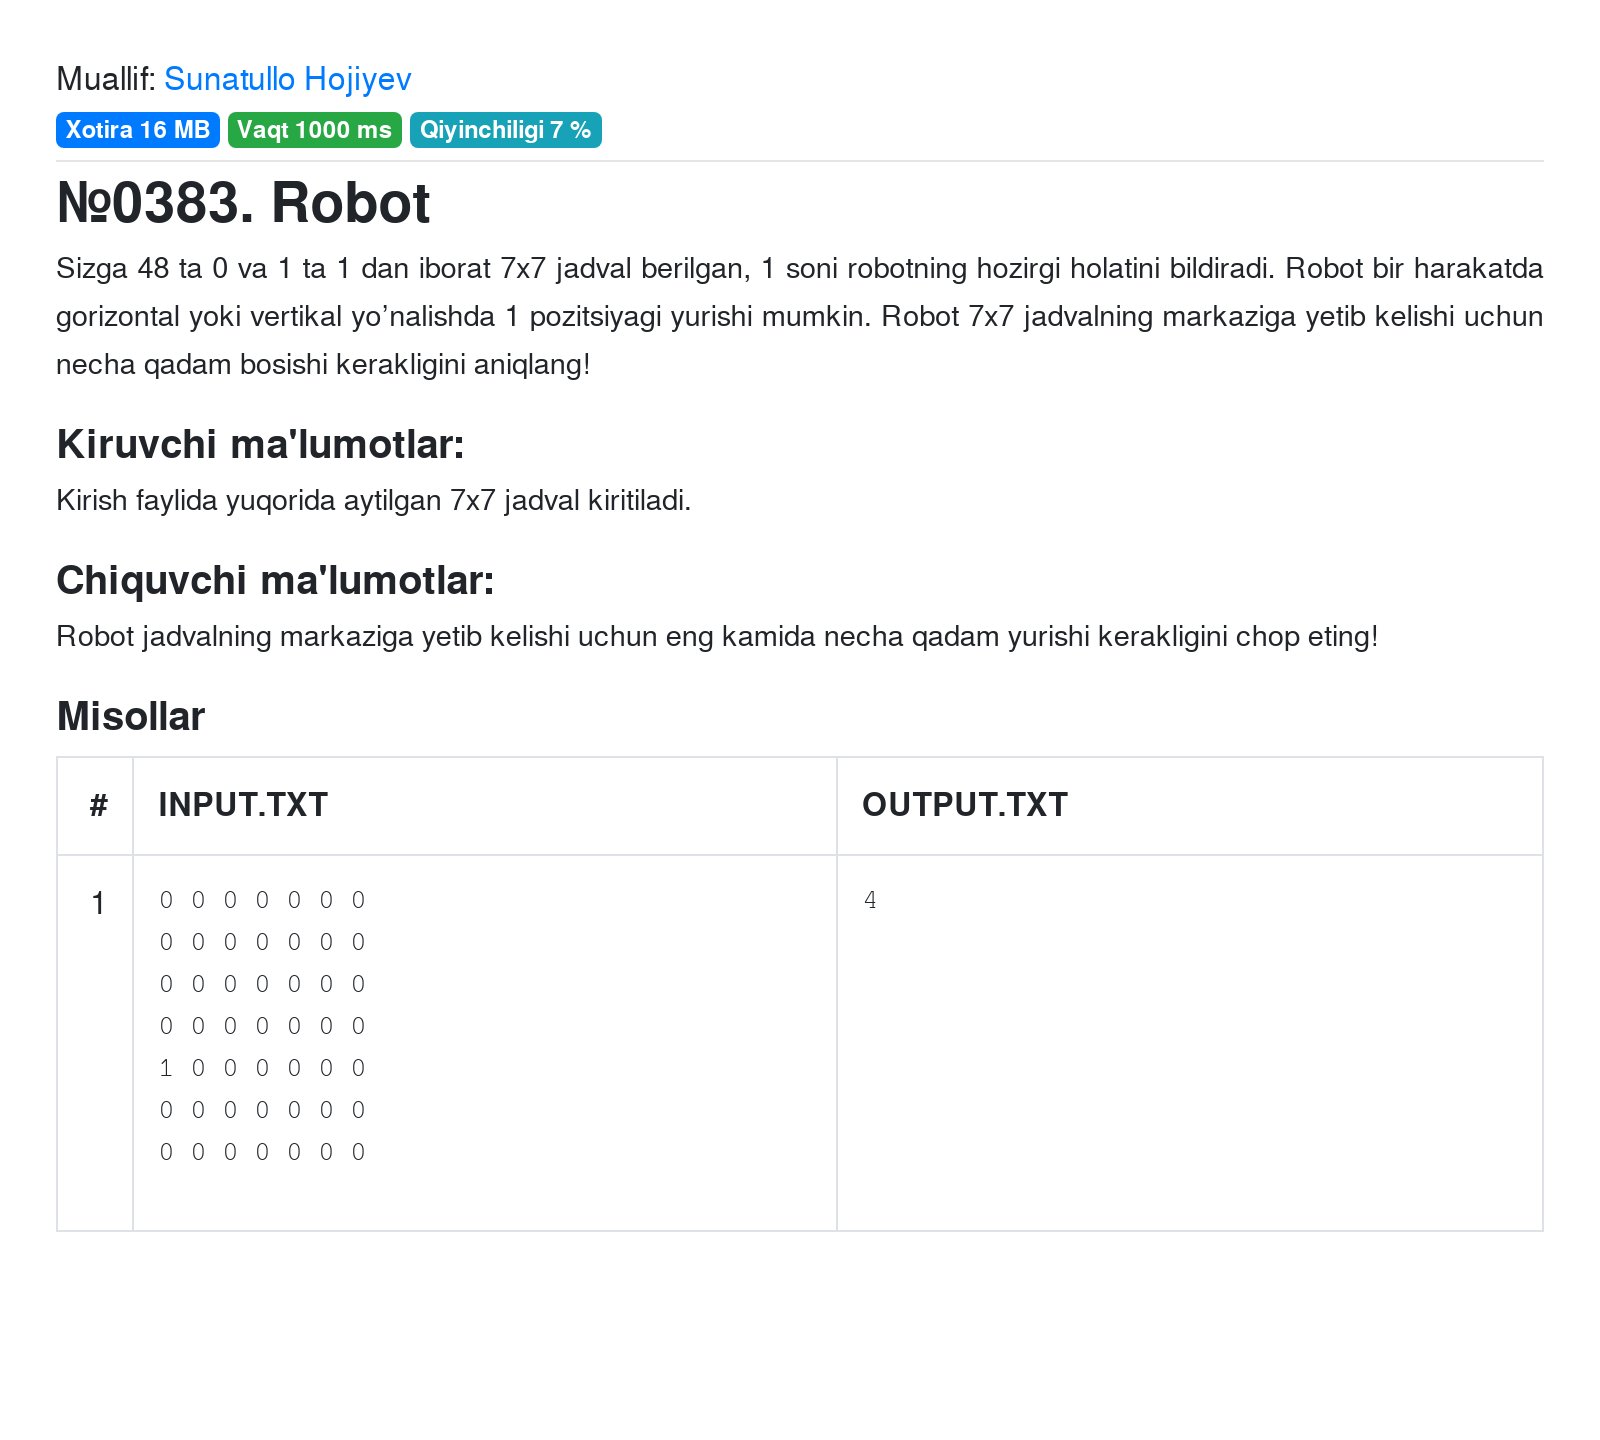Click the Vaqt 1000 ms badge

click(314, 130)
